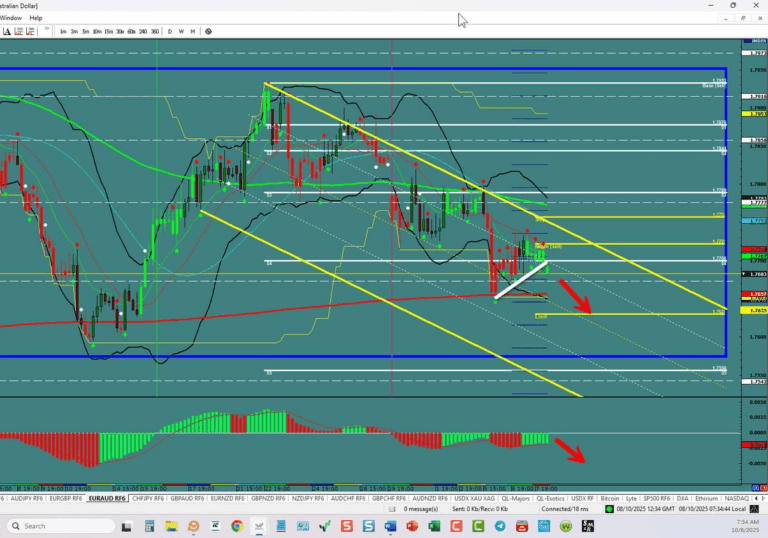Viewport: 768px width, 538px height.
Task: Open the CHFJPY RF6 chart tab
Action: 148,498
